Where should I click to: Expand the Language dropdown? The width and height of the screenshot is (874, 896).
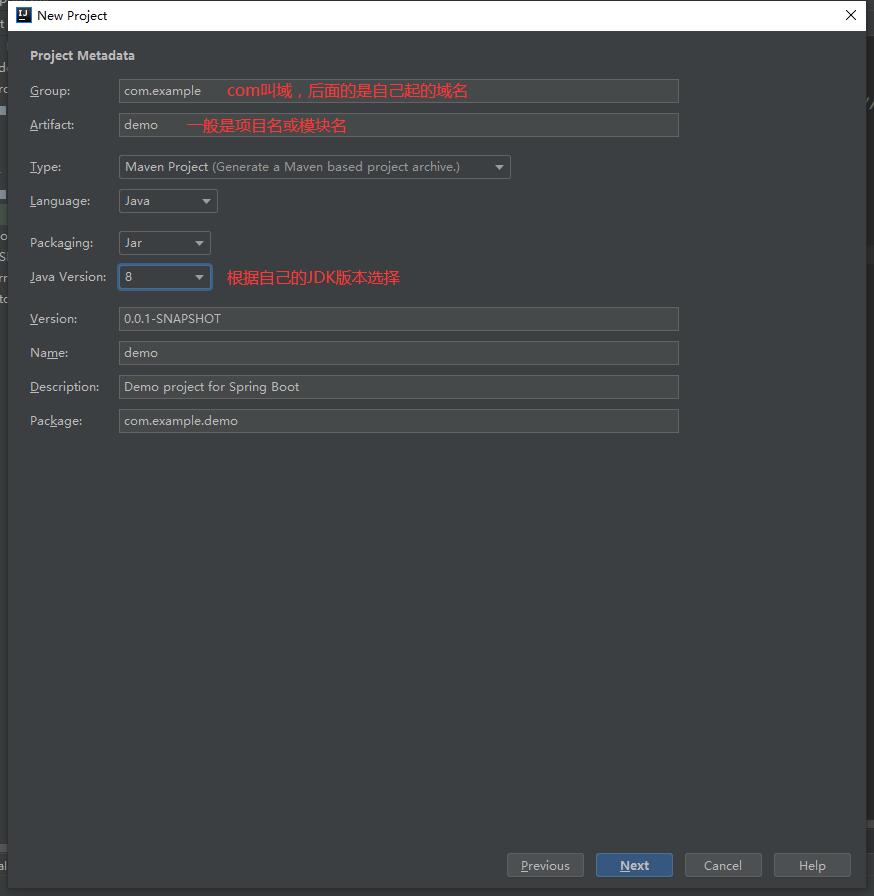(x=167, y=201)
